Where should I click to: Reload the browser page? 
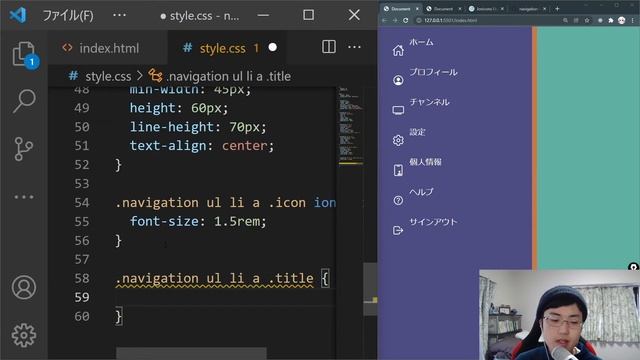tap(405, 20)
